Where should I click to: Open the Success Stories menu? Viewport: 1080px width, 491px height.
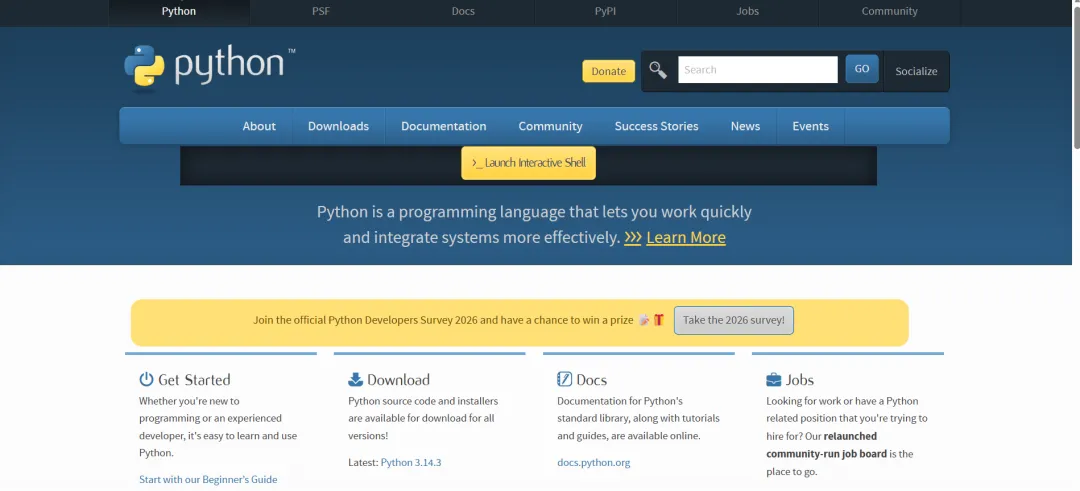[x=656, y=126]
